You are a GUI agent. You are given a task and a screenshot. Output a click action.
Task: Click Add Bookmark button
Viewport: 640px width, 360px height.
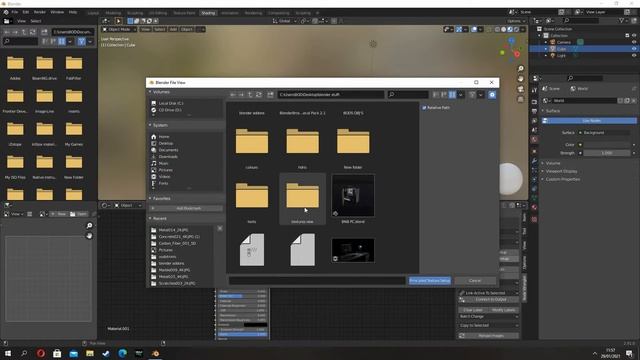[x=188, y=209]
